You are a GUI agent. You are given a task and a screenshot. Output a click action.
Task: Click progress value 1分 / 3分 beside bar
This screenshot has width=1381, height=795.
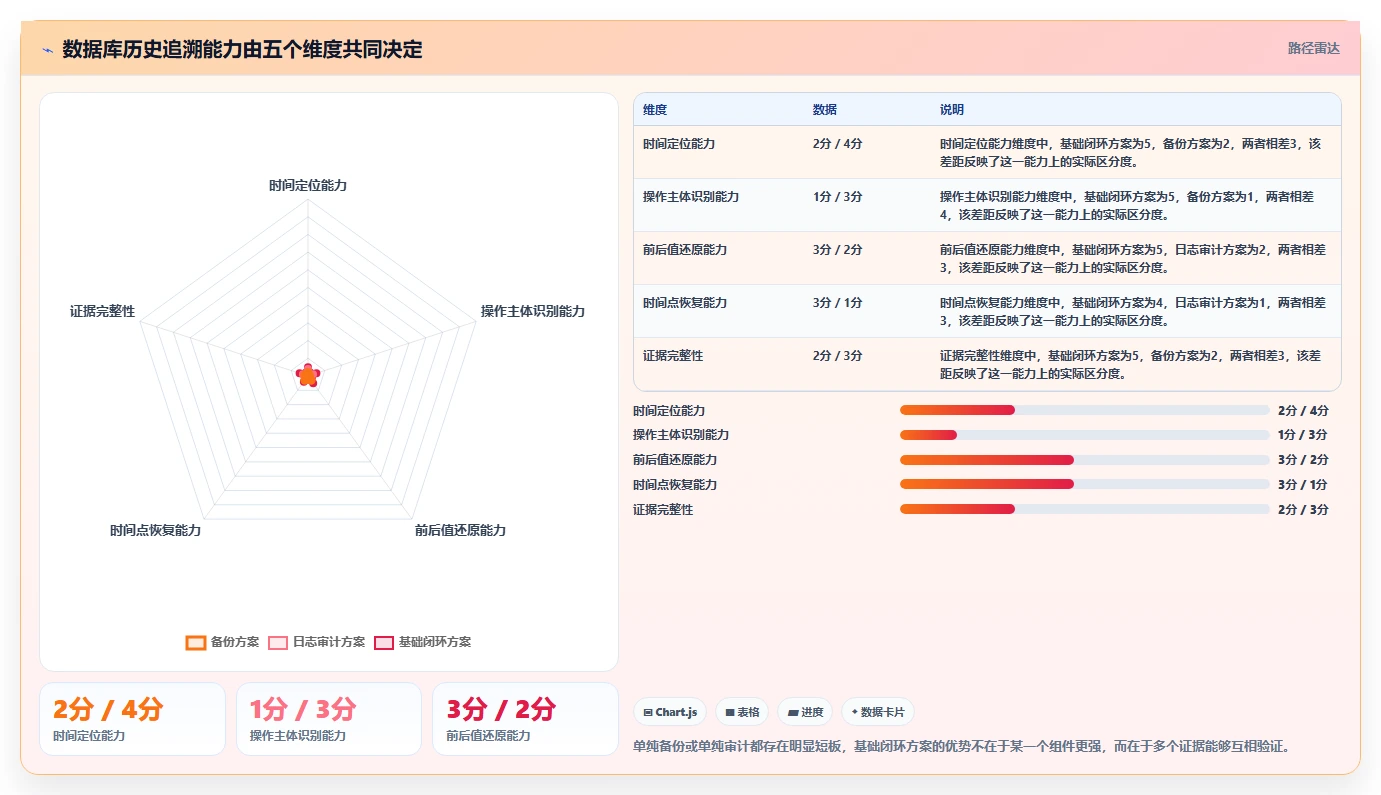click(1303, 435)
